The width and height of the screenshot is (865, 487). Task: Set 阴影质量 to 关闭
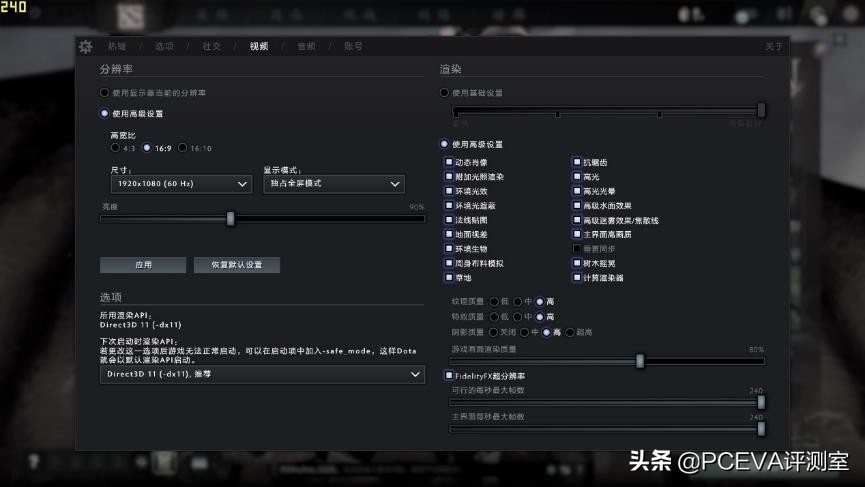coord(493,332)
